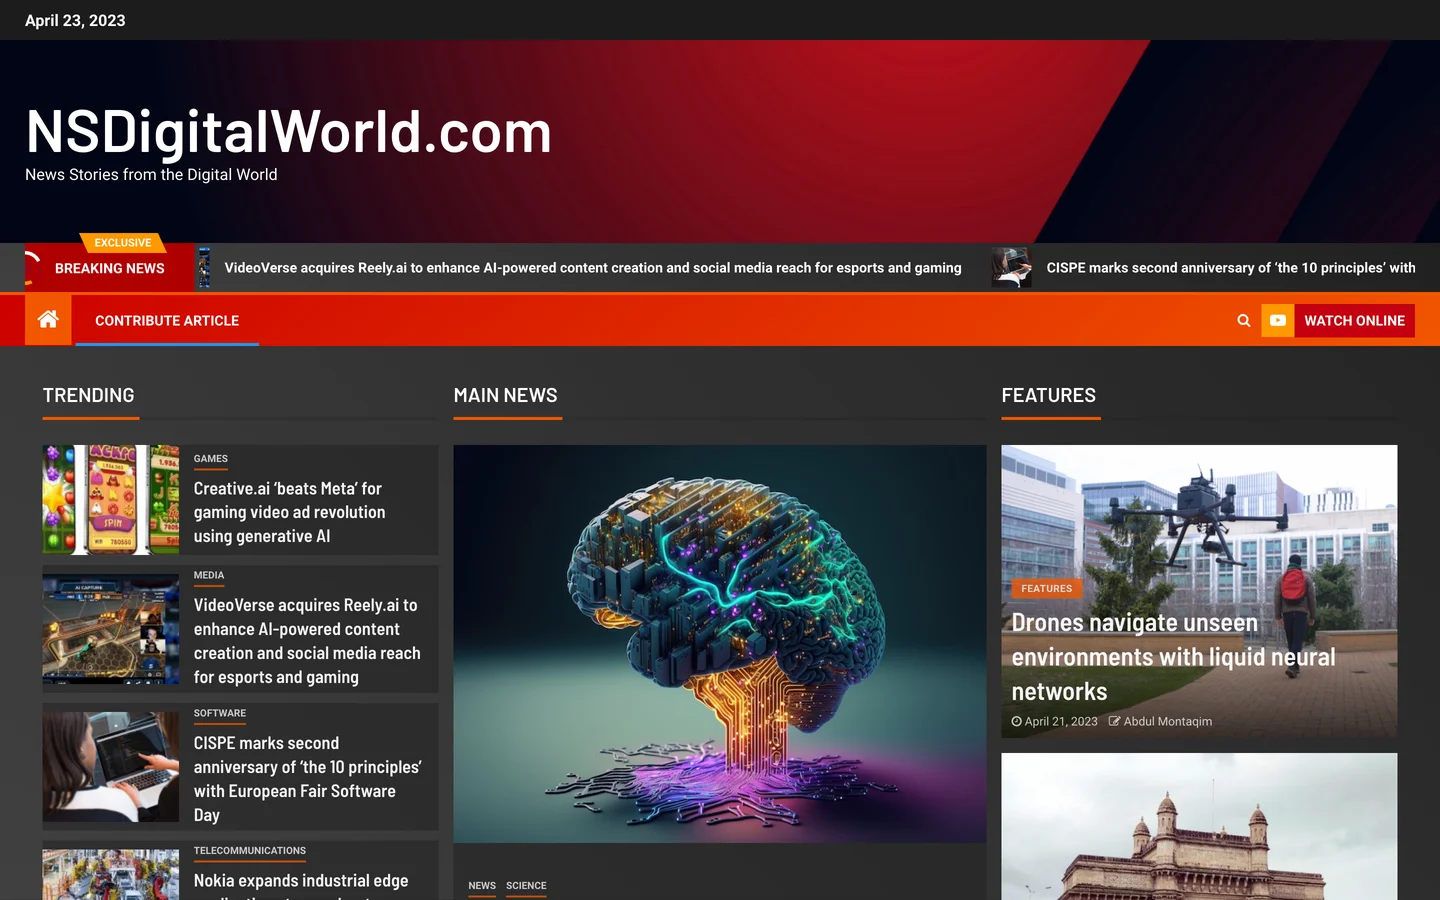
Task: Open Nokia expands industrial edge article
Action: pyautogui.click(x=301, y=884)
